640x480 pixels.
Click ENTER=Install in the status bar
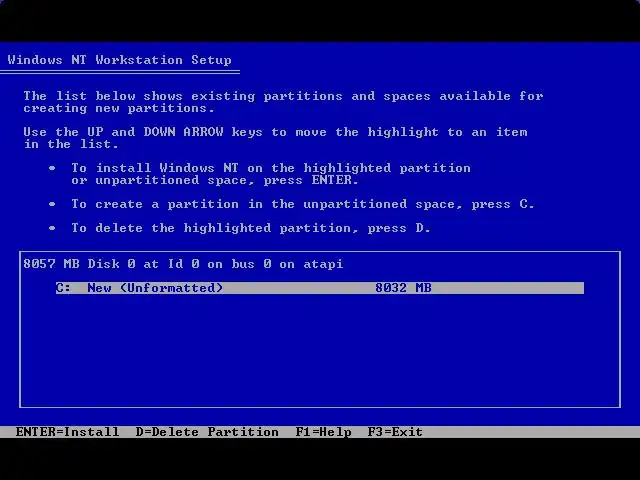pyautogui.click(x=67, y=432)
